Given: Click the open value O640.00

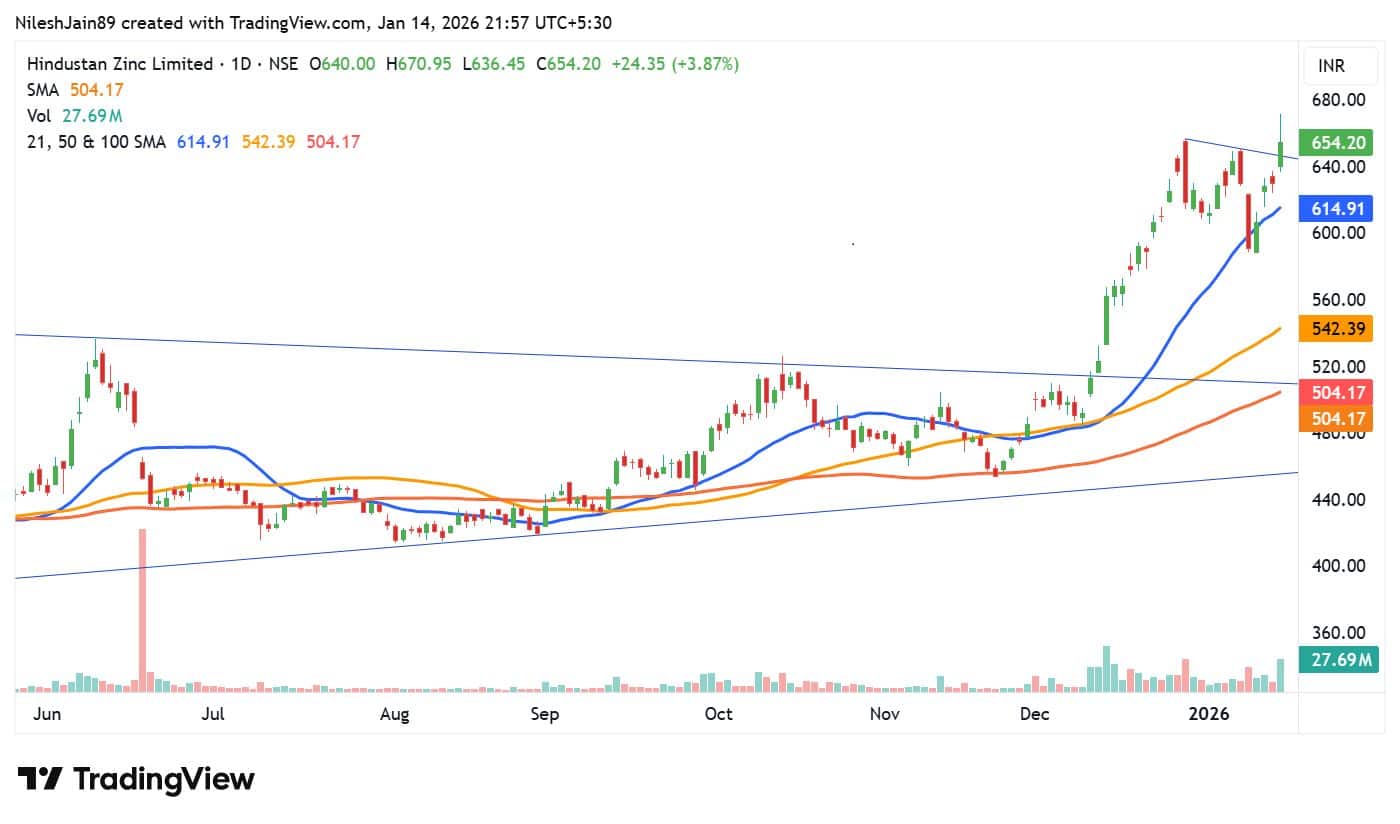Looking at the screenshot, I should click(343, 64).
